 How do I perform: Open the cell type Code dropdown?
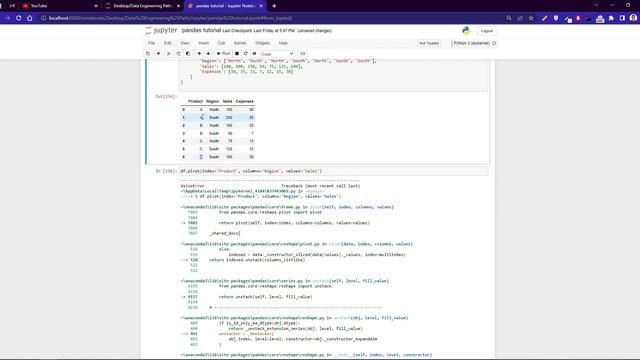[277, 54]
